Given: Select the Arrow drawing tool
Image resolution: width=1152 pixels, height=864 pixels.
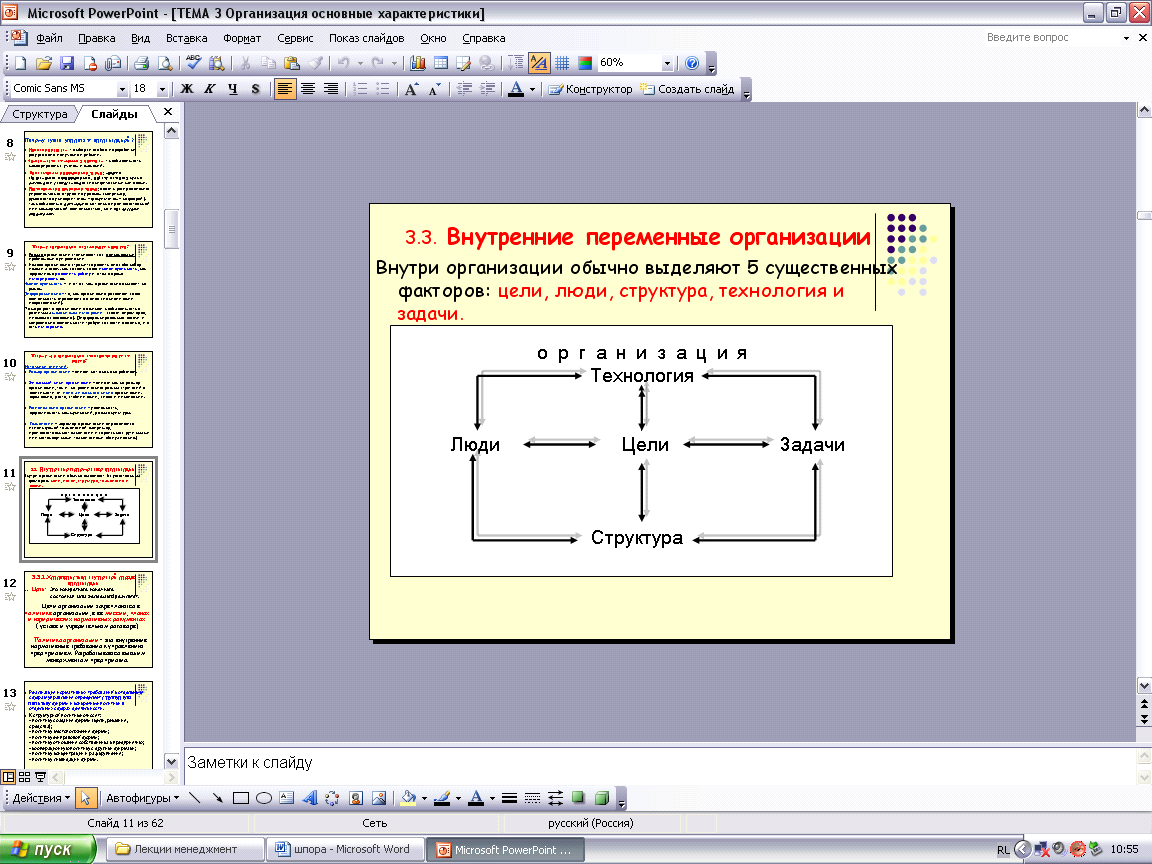Looking at the screenshot, I should pos(217,798).
